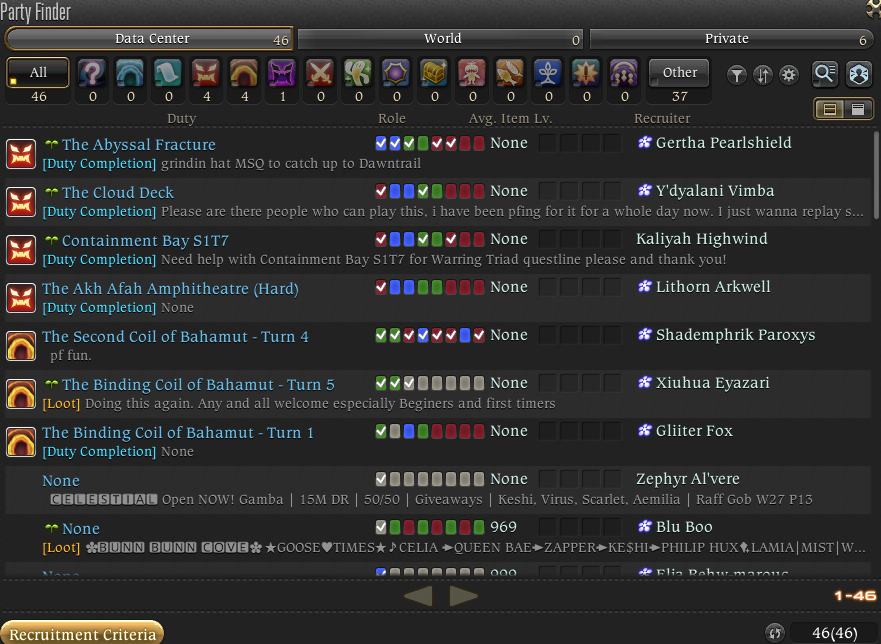This screenshot has height=644, width=881.
Task: Open the sort order arrows icon
Action: (763, 75)
